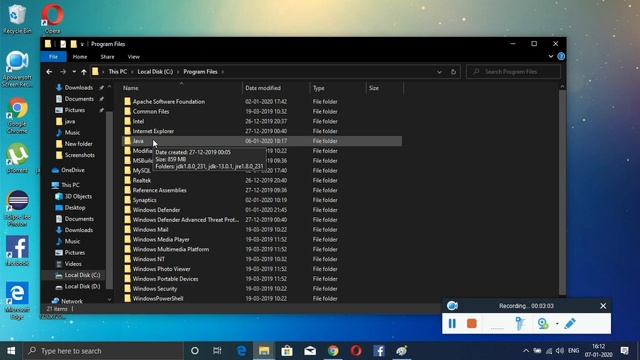Click This PC in the address path

pos(118,72)
